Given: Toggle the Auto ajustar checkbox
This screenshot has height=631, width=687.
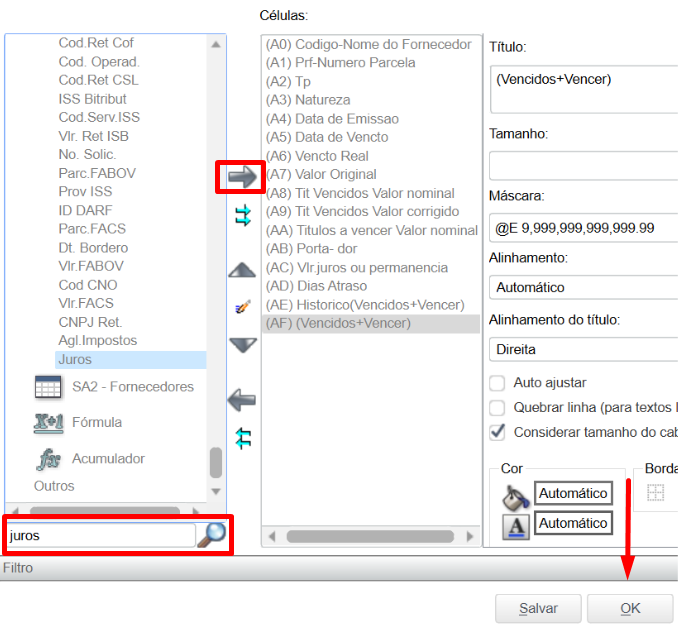Looking at the screenshot, I should (497, 383).
